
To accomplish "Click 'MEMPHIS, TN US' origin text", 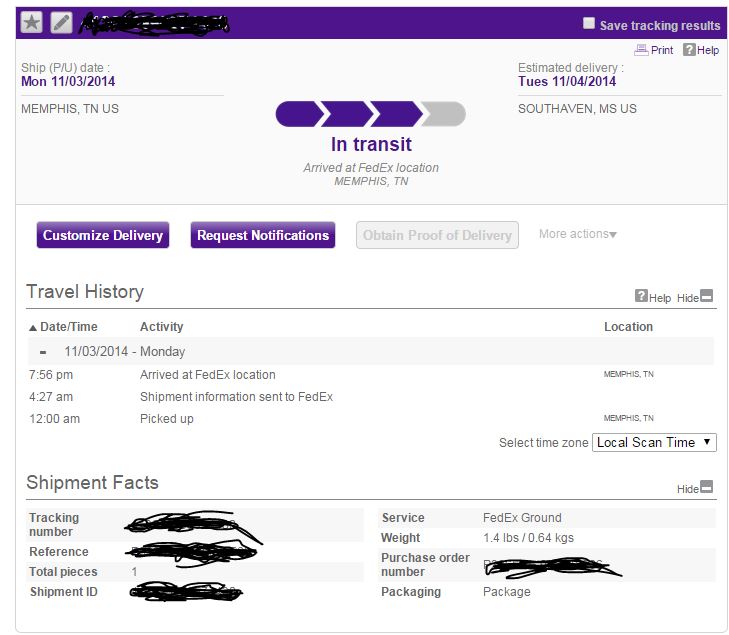I will [70, 109].
